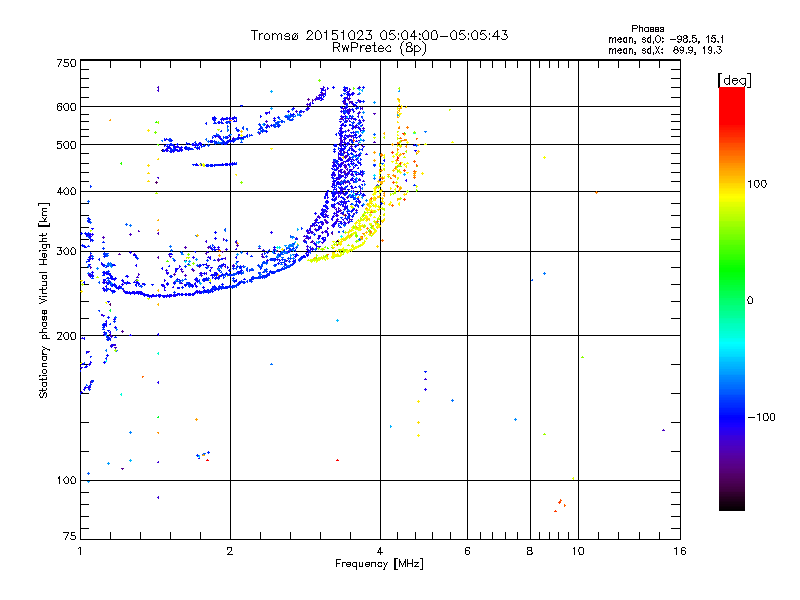Click the 'mean, sd,O: -98.5, 15.1' line
800x600 pixels.
[666, 39]
